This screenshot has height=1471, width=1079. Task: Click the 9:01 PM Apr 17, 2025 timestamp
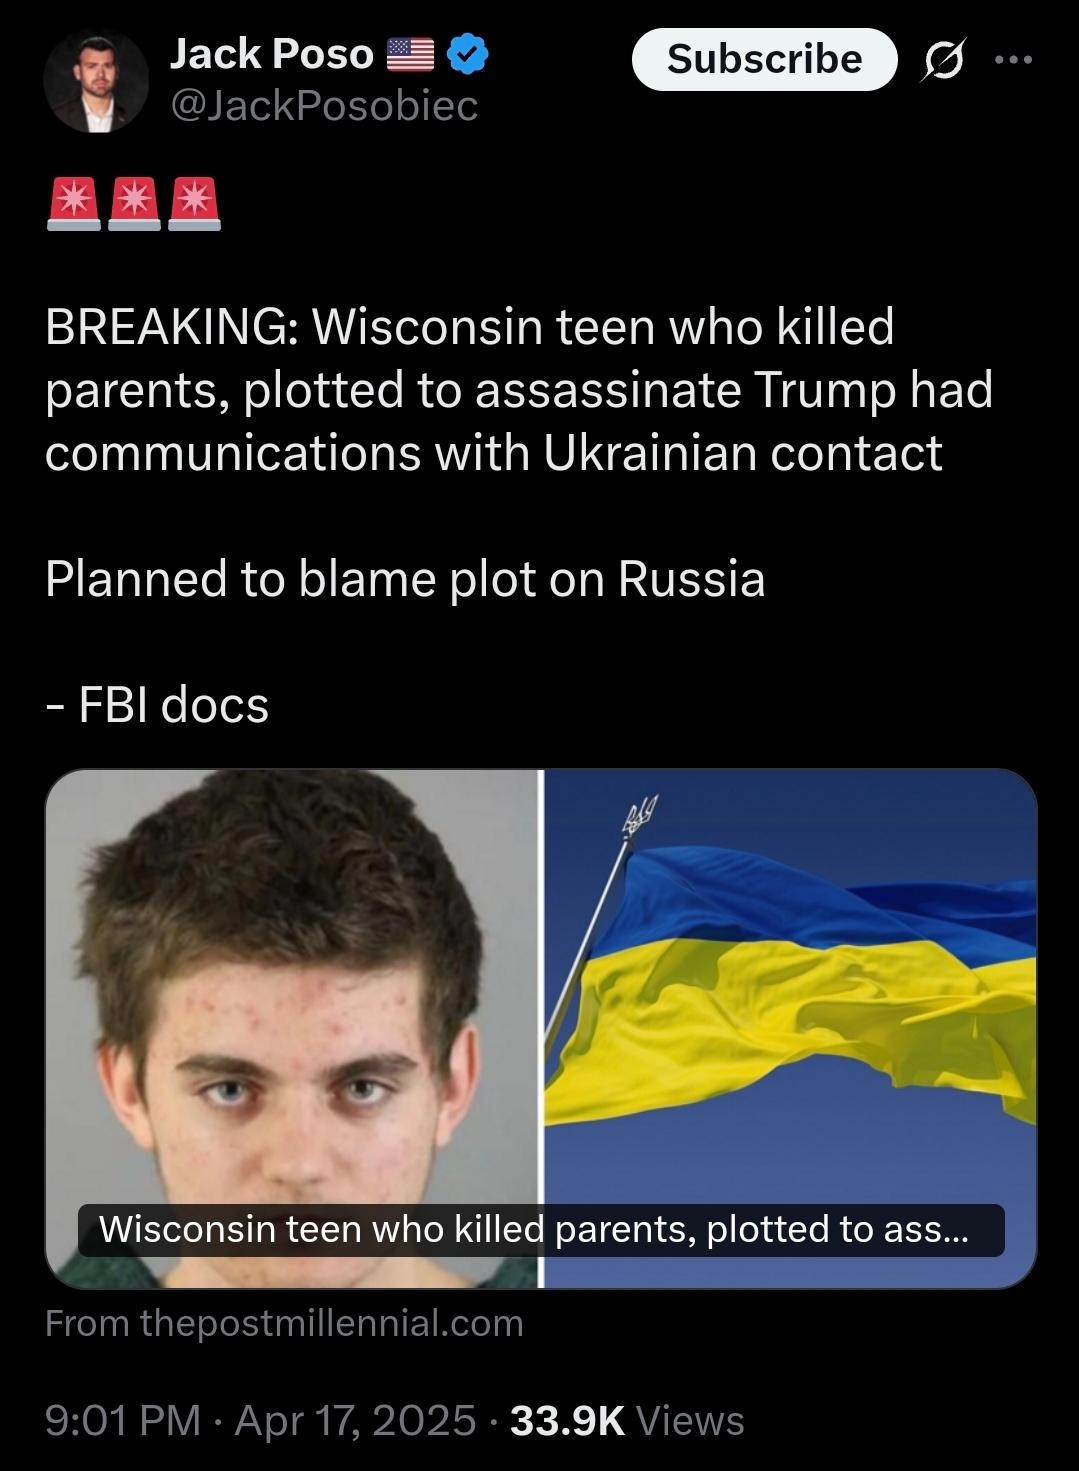pos(260,1420)
